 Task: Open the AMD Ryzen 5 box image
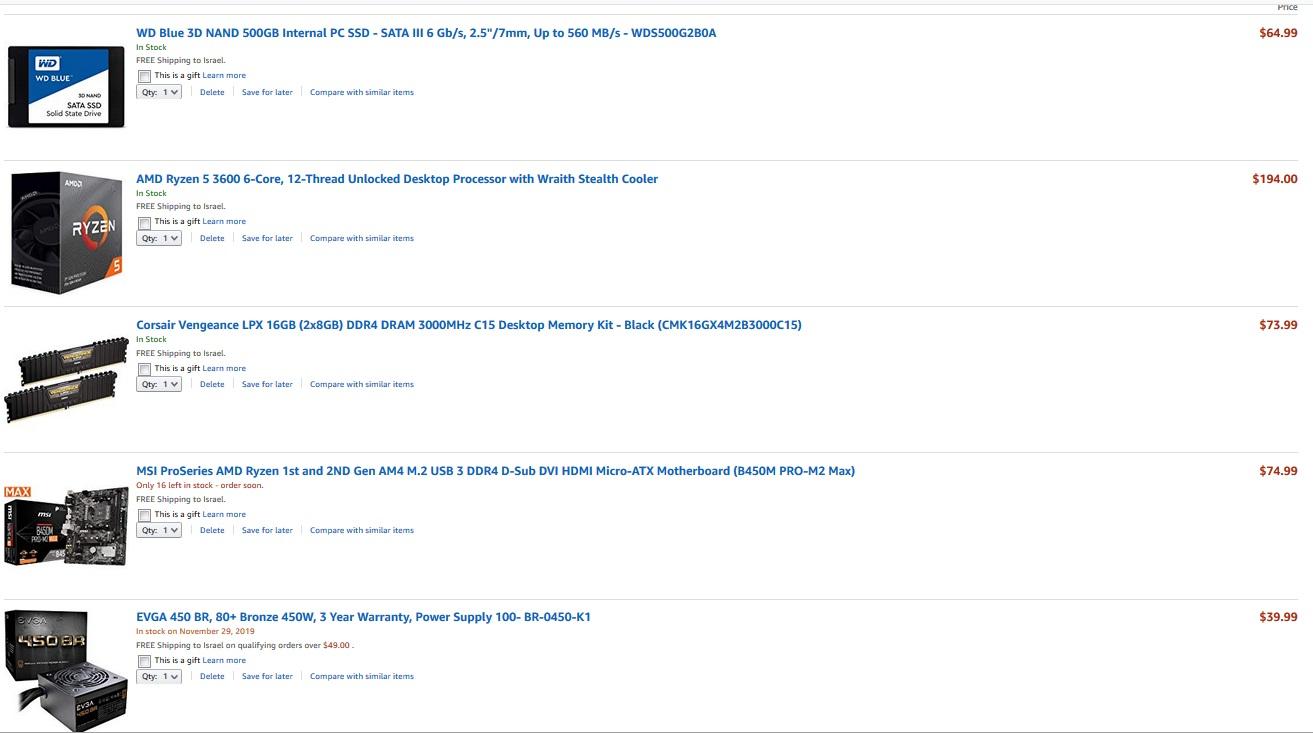67,232
